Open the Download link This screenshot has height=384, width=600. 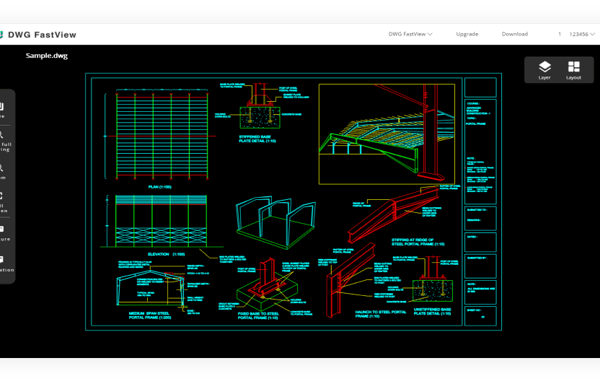point(515,34)
